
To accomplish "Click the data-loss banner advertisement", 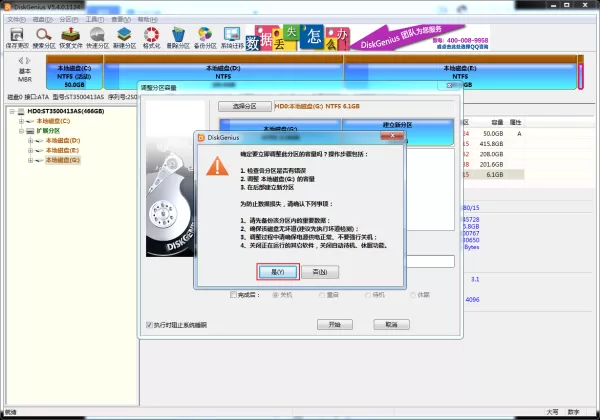I will tap(367, 37).
